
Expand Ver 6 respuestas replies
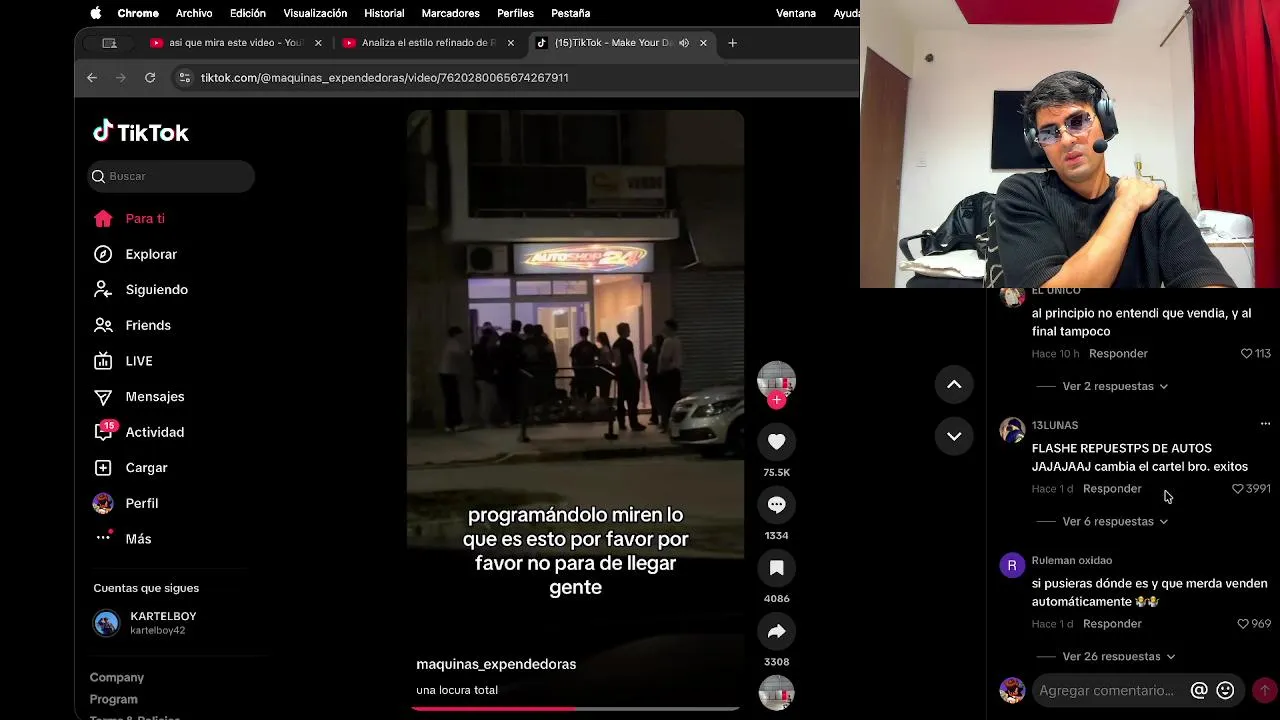point(1115,521)
